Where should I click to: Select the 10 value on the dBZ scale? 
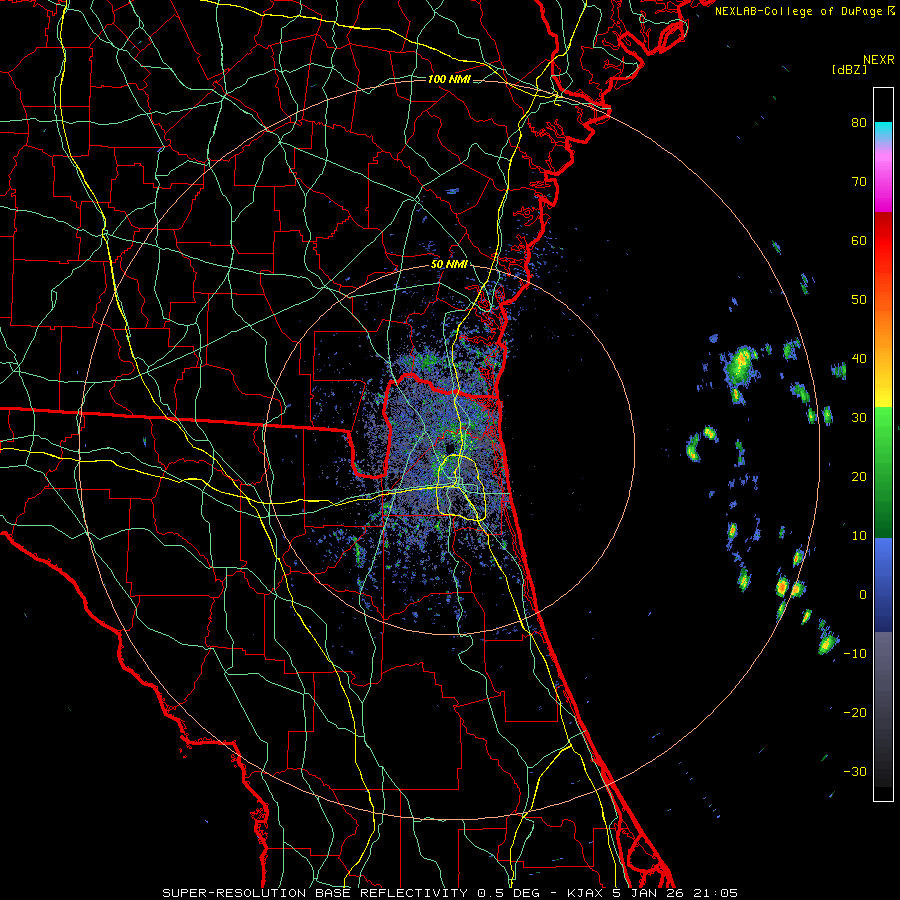click(x=859, y=536)
